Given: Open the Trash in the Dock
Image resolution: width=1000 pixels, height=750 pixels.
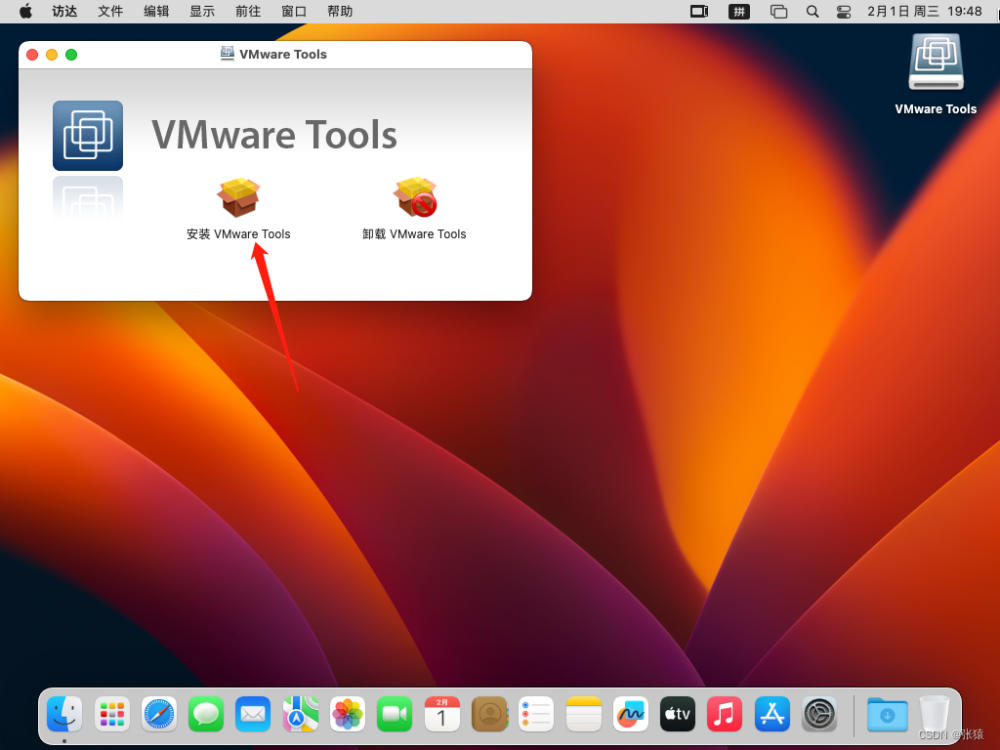Looking at the screenshot, I should point(934,714).
